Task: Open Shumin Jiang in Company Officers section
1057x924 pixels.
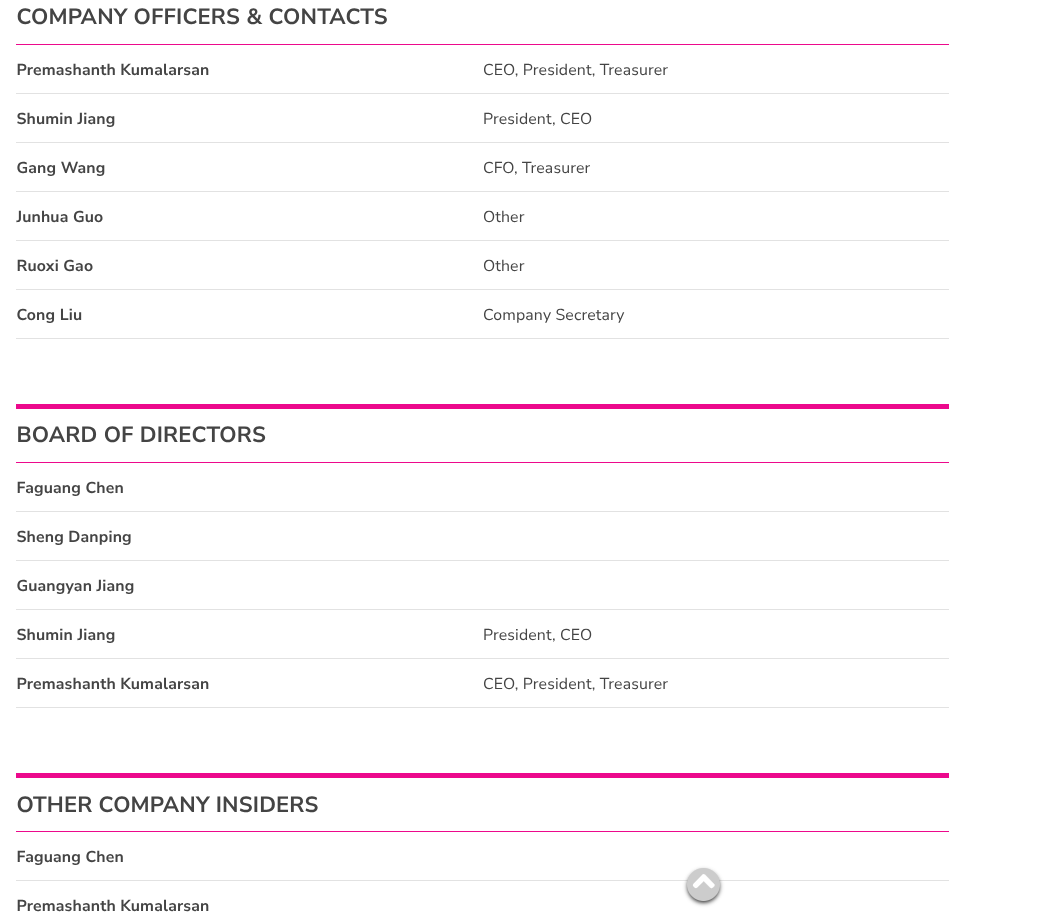Action: click(x=66, y=119)
